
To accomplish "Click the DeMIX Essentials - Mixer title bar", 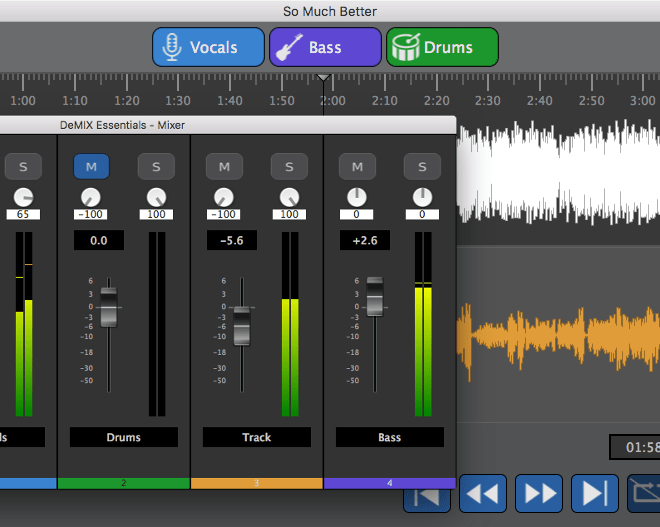I will pyautogui.click(x=227, y=125).
